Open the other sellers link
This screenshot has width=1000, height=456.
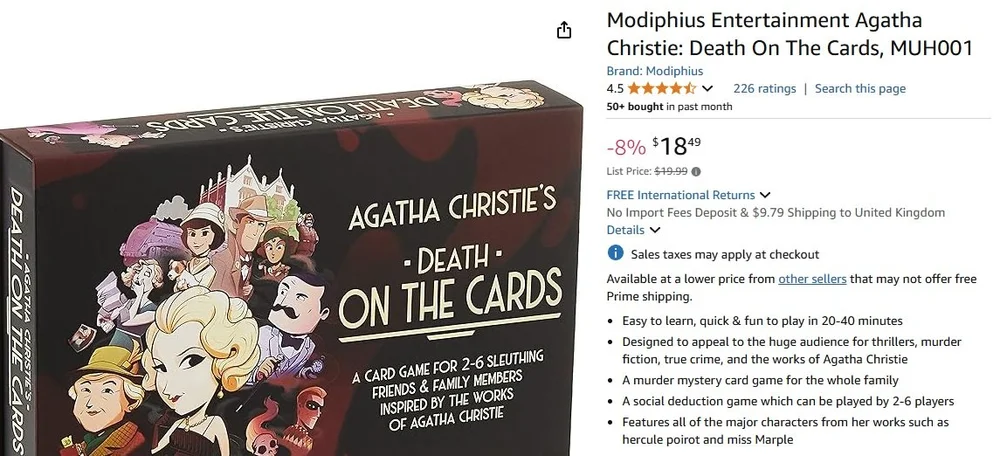(x=812, y=279)
